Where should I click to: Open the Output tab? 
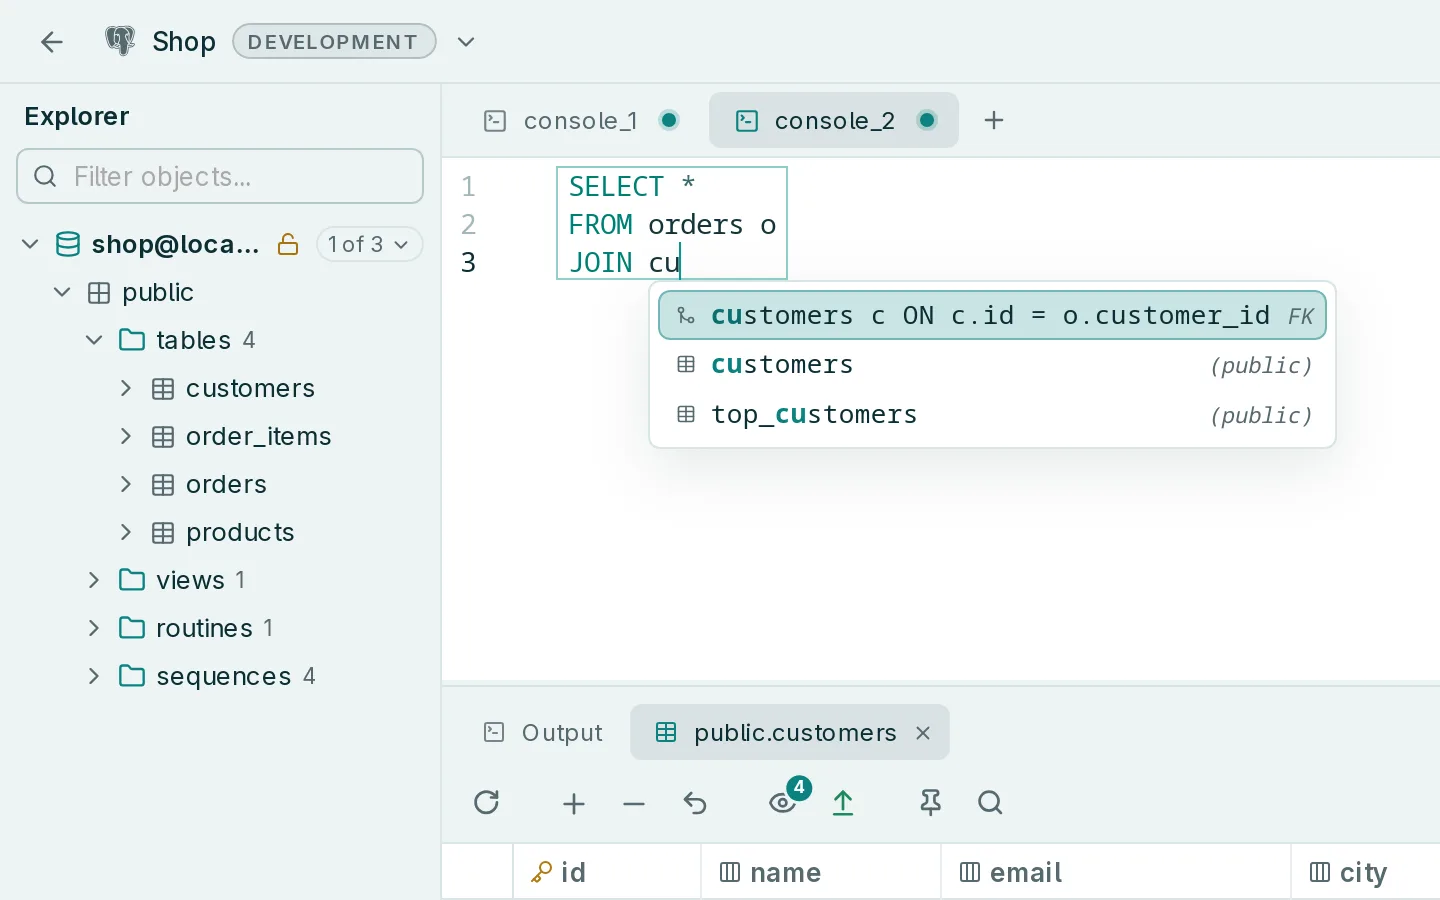pos(543,733)
